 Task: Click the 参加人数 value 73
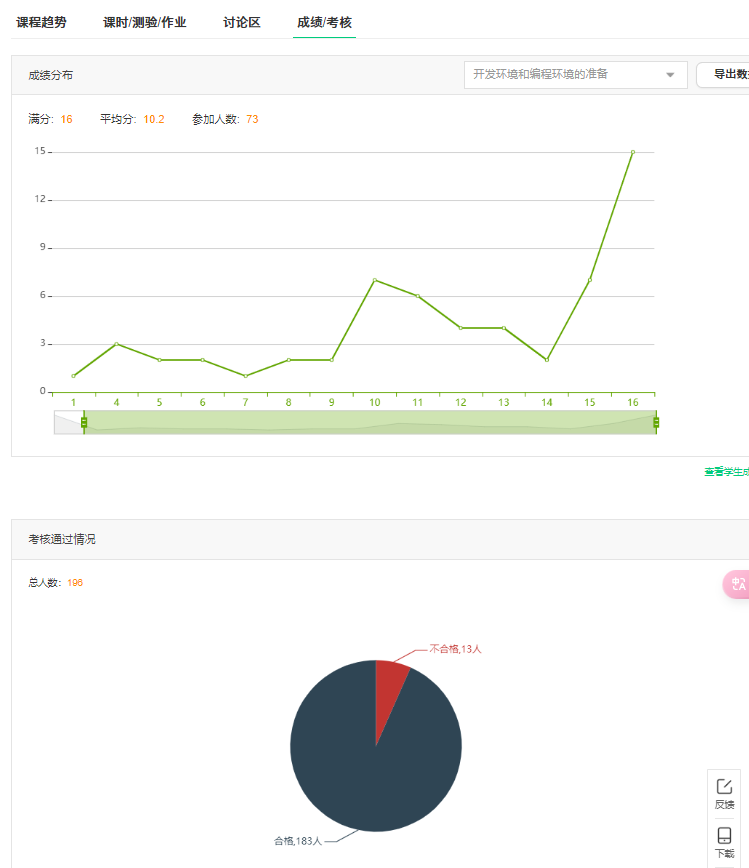tap(252, 120)
